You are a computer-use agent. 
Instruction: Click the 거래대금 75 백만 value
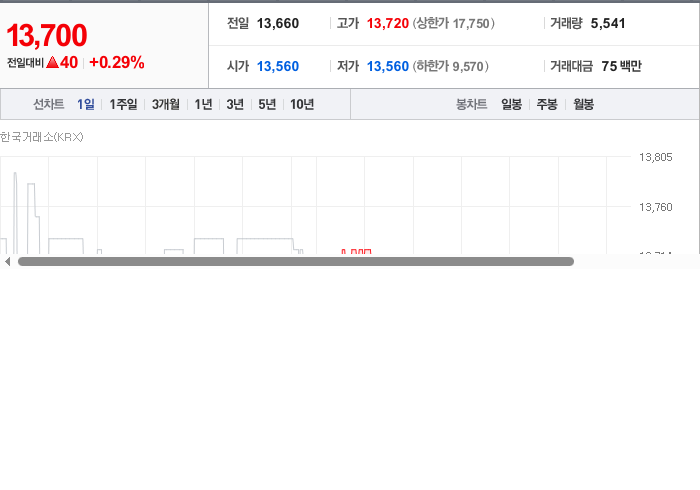click(x=621, y=66)
